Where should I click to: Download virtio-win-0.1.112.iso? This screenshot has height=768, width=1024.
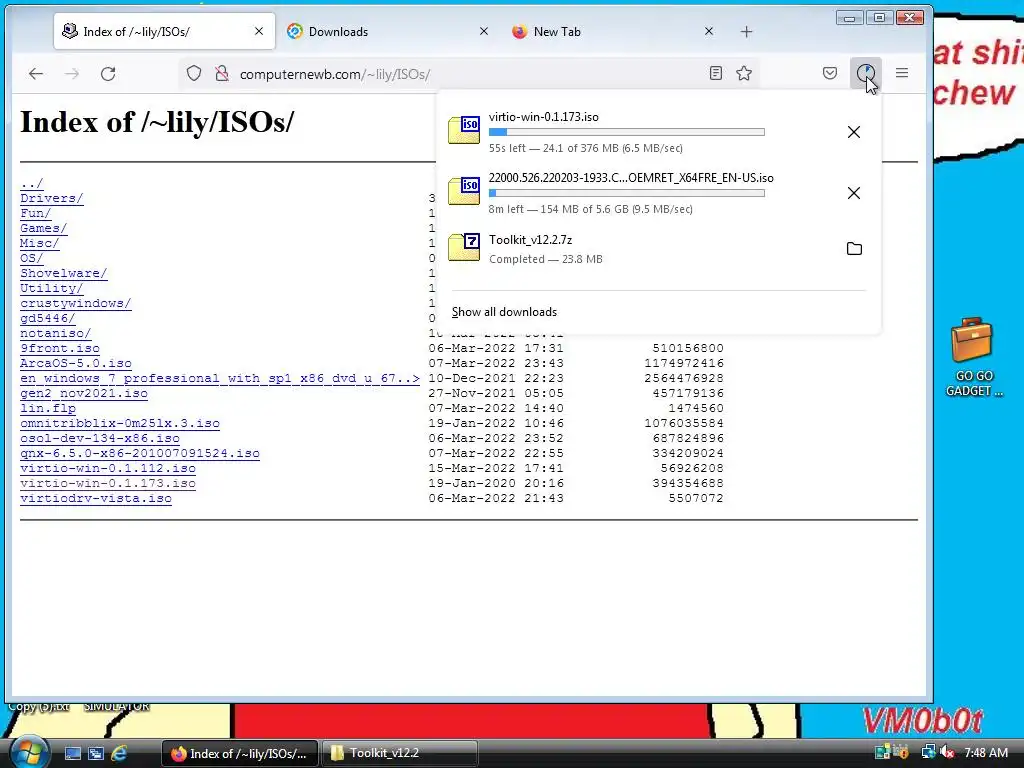point(108,469)
